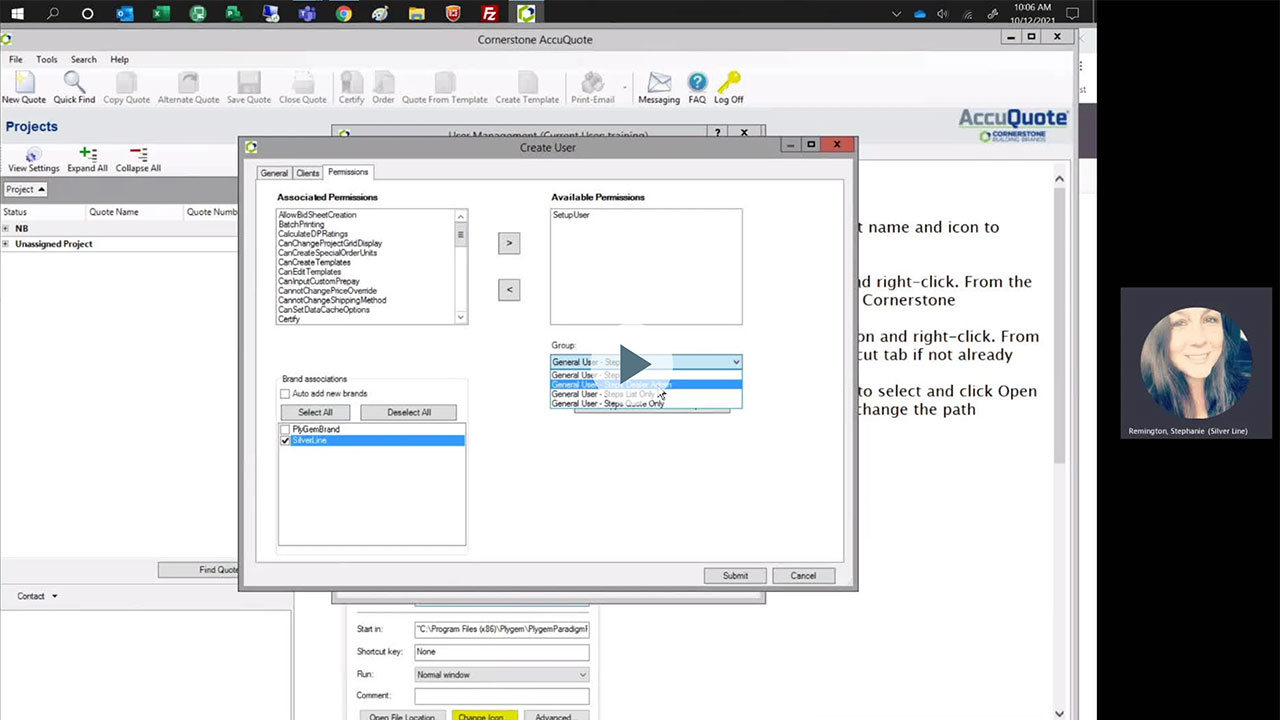Open the Run Normal window combo box

(501, 674)
